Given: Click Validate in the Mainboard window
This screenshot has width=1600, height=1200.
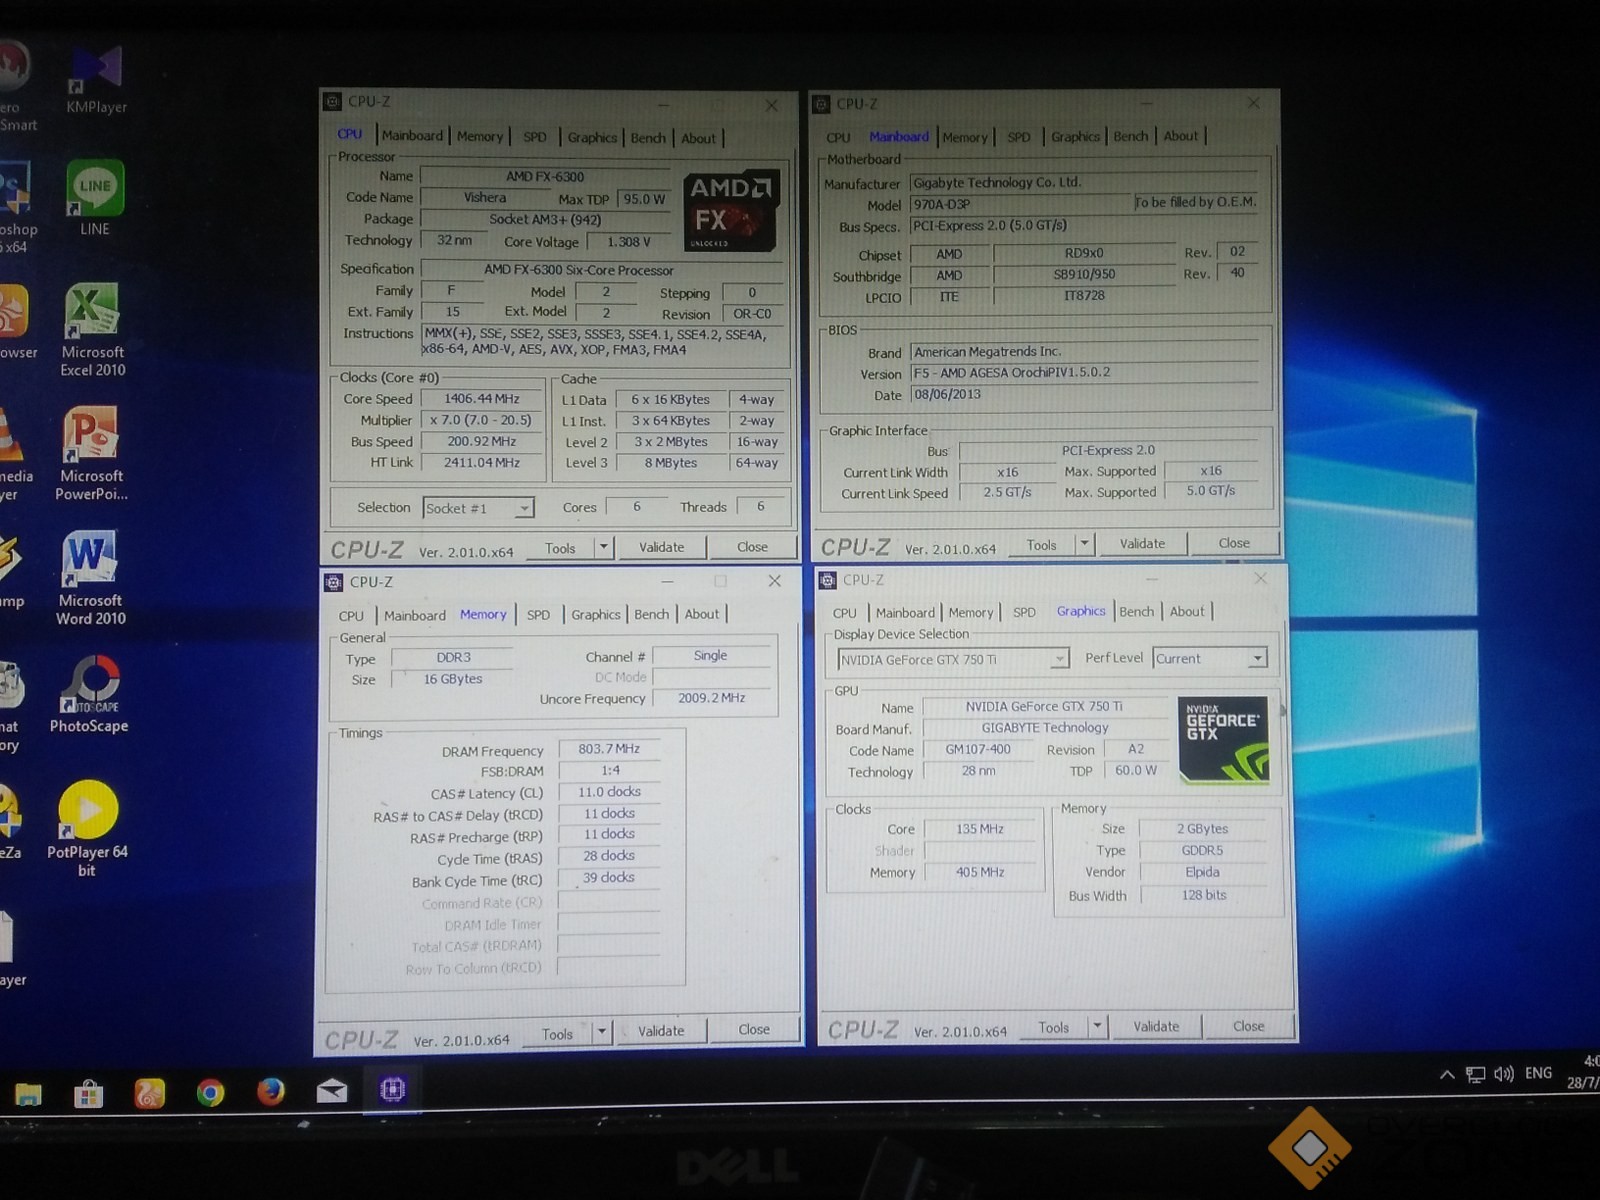Looking at the screenshot, I should click(x=1142, y=543).
